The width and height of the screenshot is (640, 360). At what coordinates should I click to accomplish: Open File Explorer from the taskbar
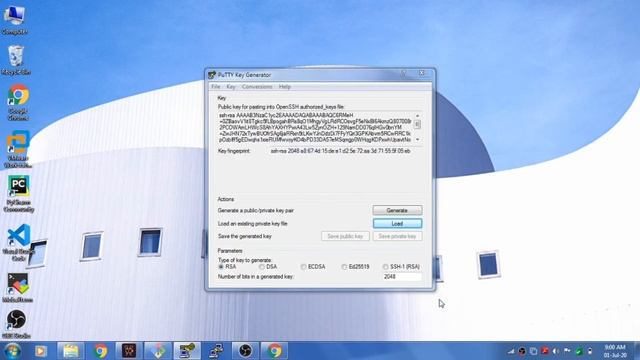tap(71, 351)
